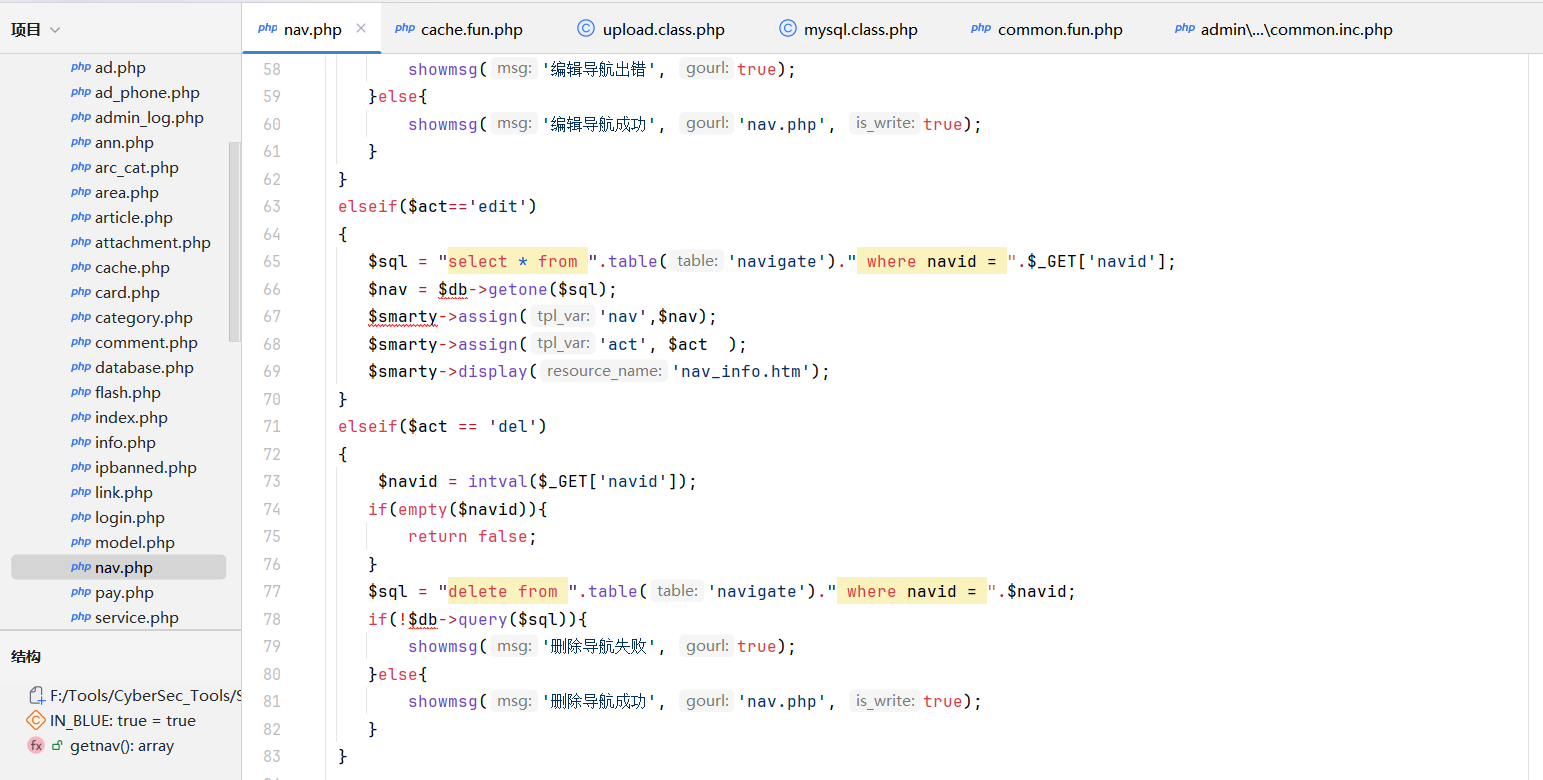This screenshot has width=1543, height=780.
Task: Select nav.php in the file tree
Action: click(123, 568)
